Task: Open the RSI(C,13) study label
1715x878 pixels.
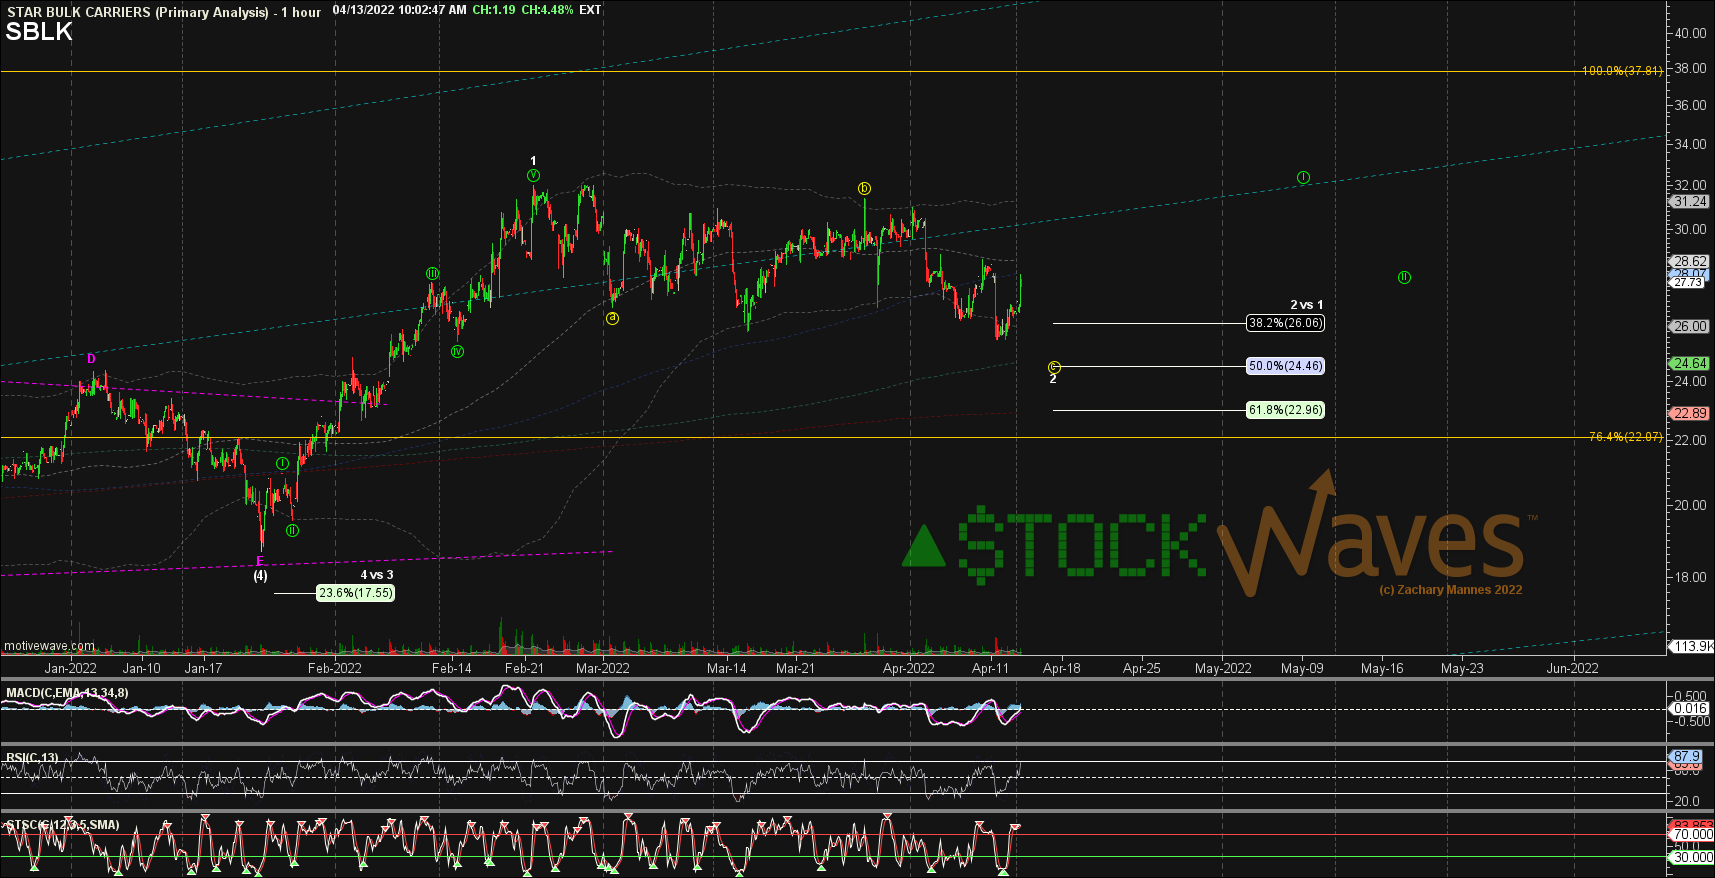Action: 32,758
